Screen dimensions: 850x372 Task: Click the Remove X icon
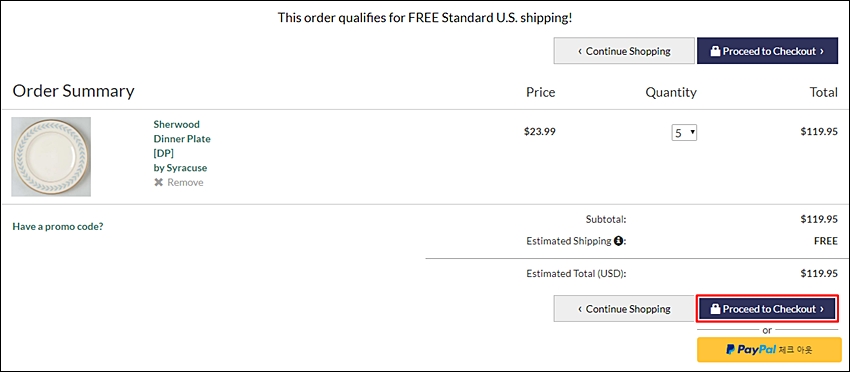click(x=158, y=183)
